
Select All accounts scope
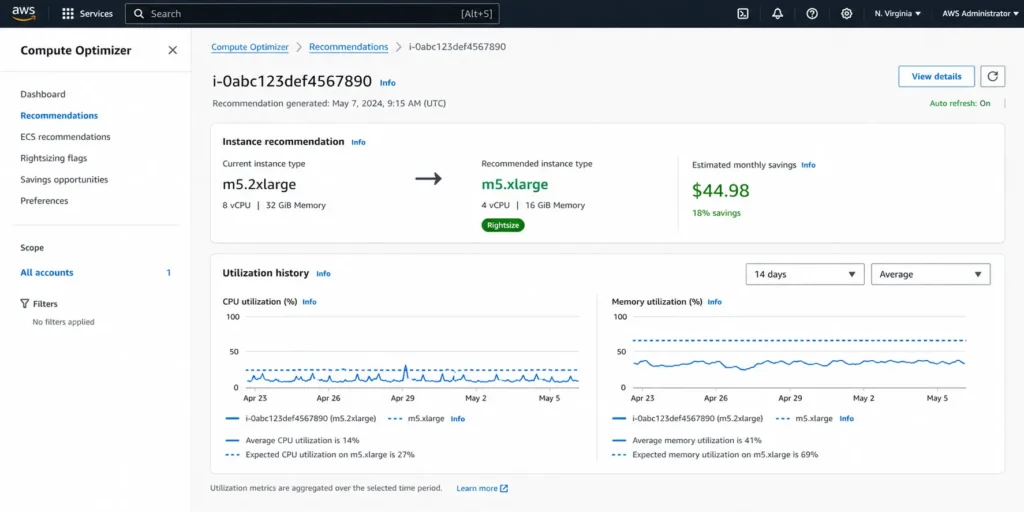tap(47, 272)
